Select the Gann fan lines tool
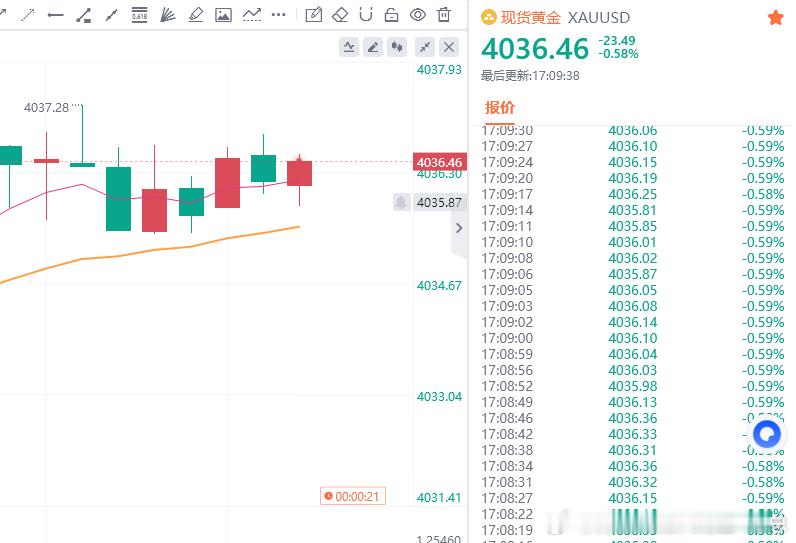Image resolution: width=796 pixels, height=543 pixels. pos(168,15)
